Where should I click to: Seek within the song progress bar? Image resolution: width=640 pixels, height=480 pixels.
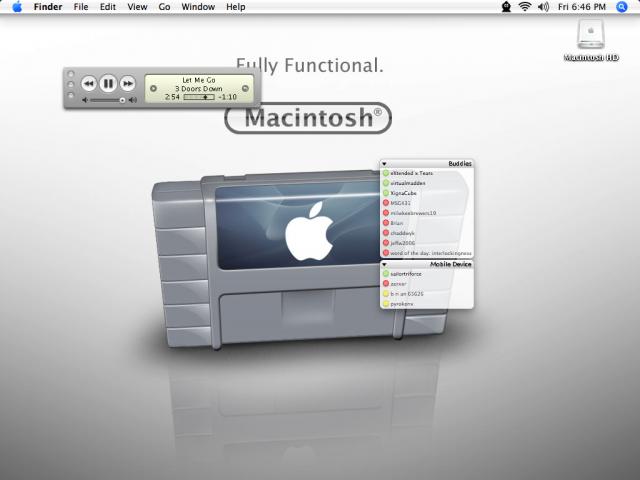point(199,97)
